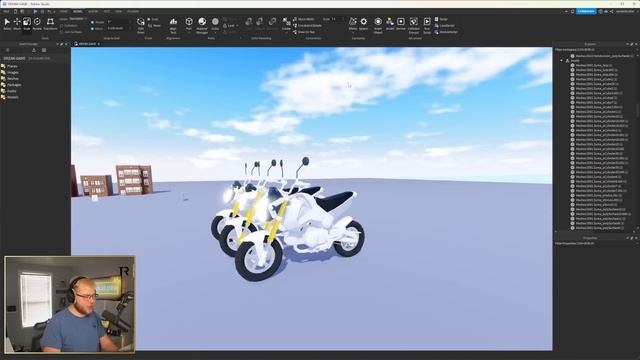Click the play icon in quick access bar

35,11
